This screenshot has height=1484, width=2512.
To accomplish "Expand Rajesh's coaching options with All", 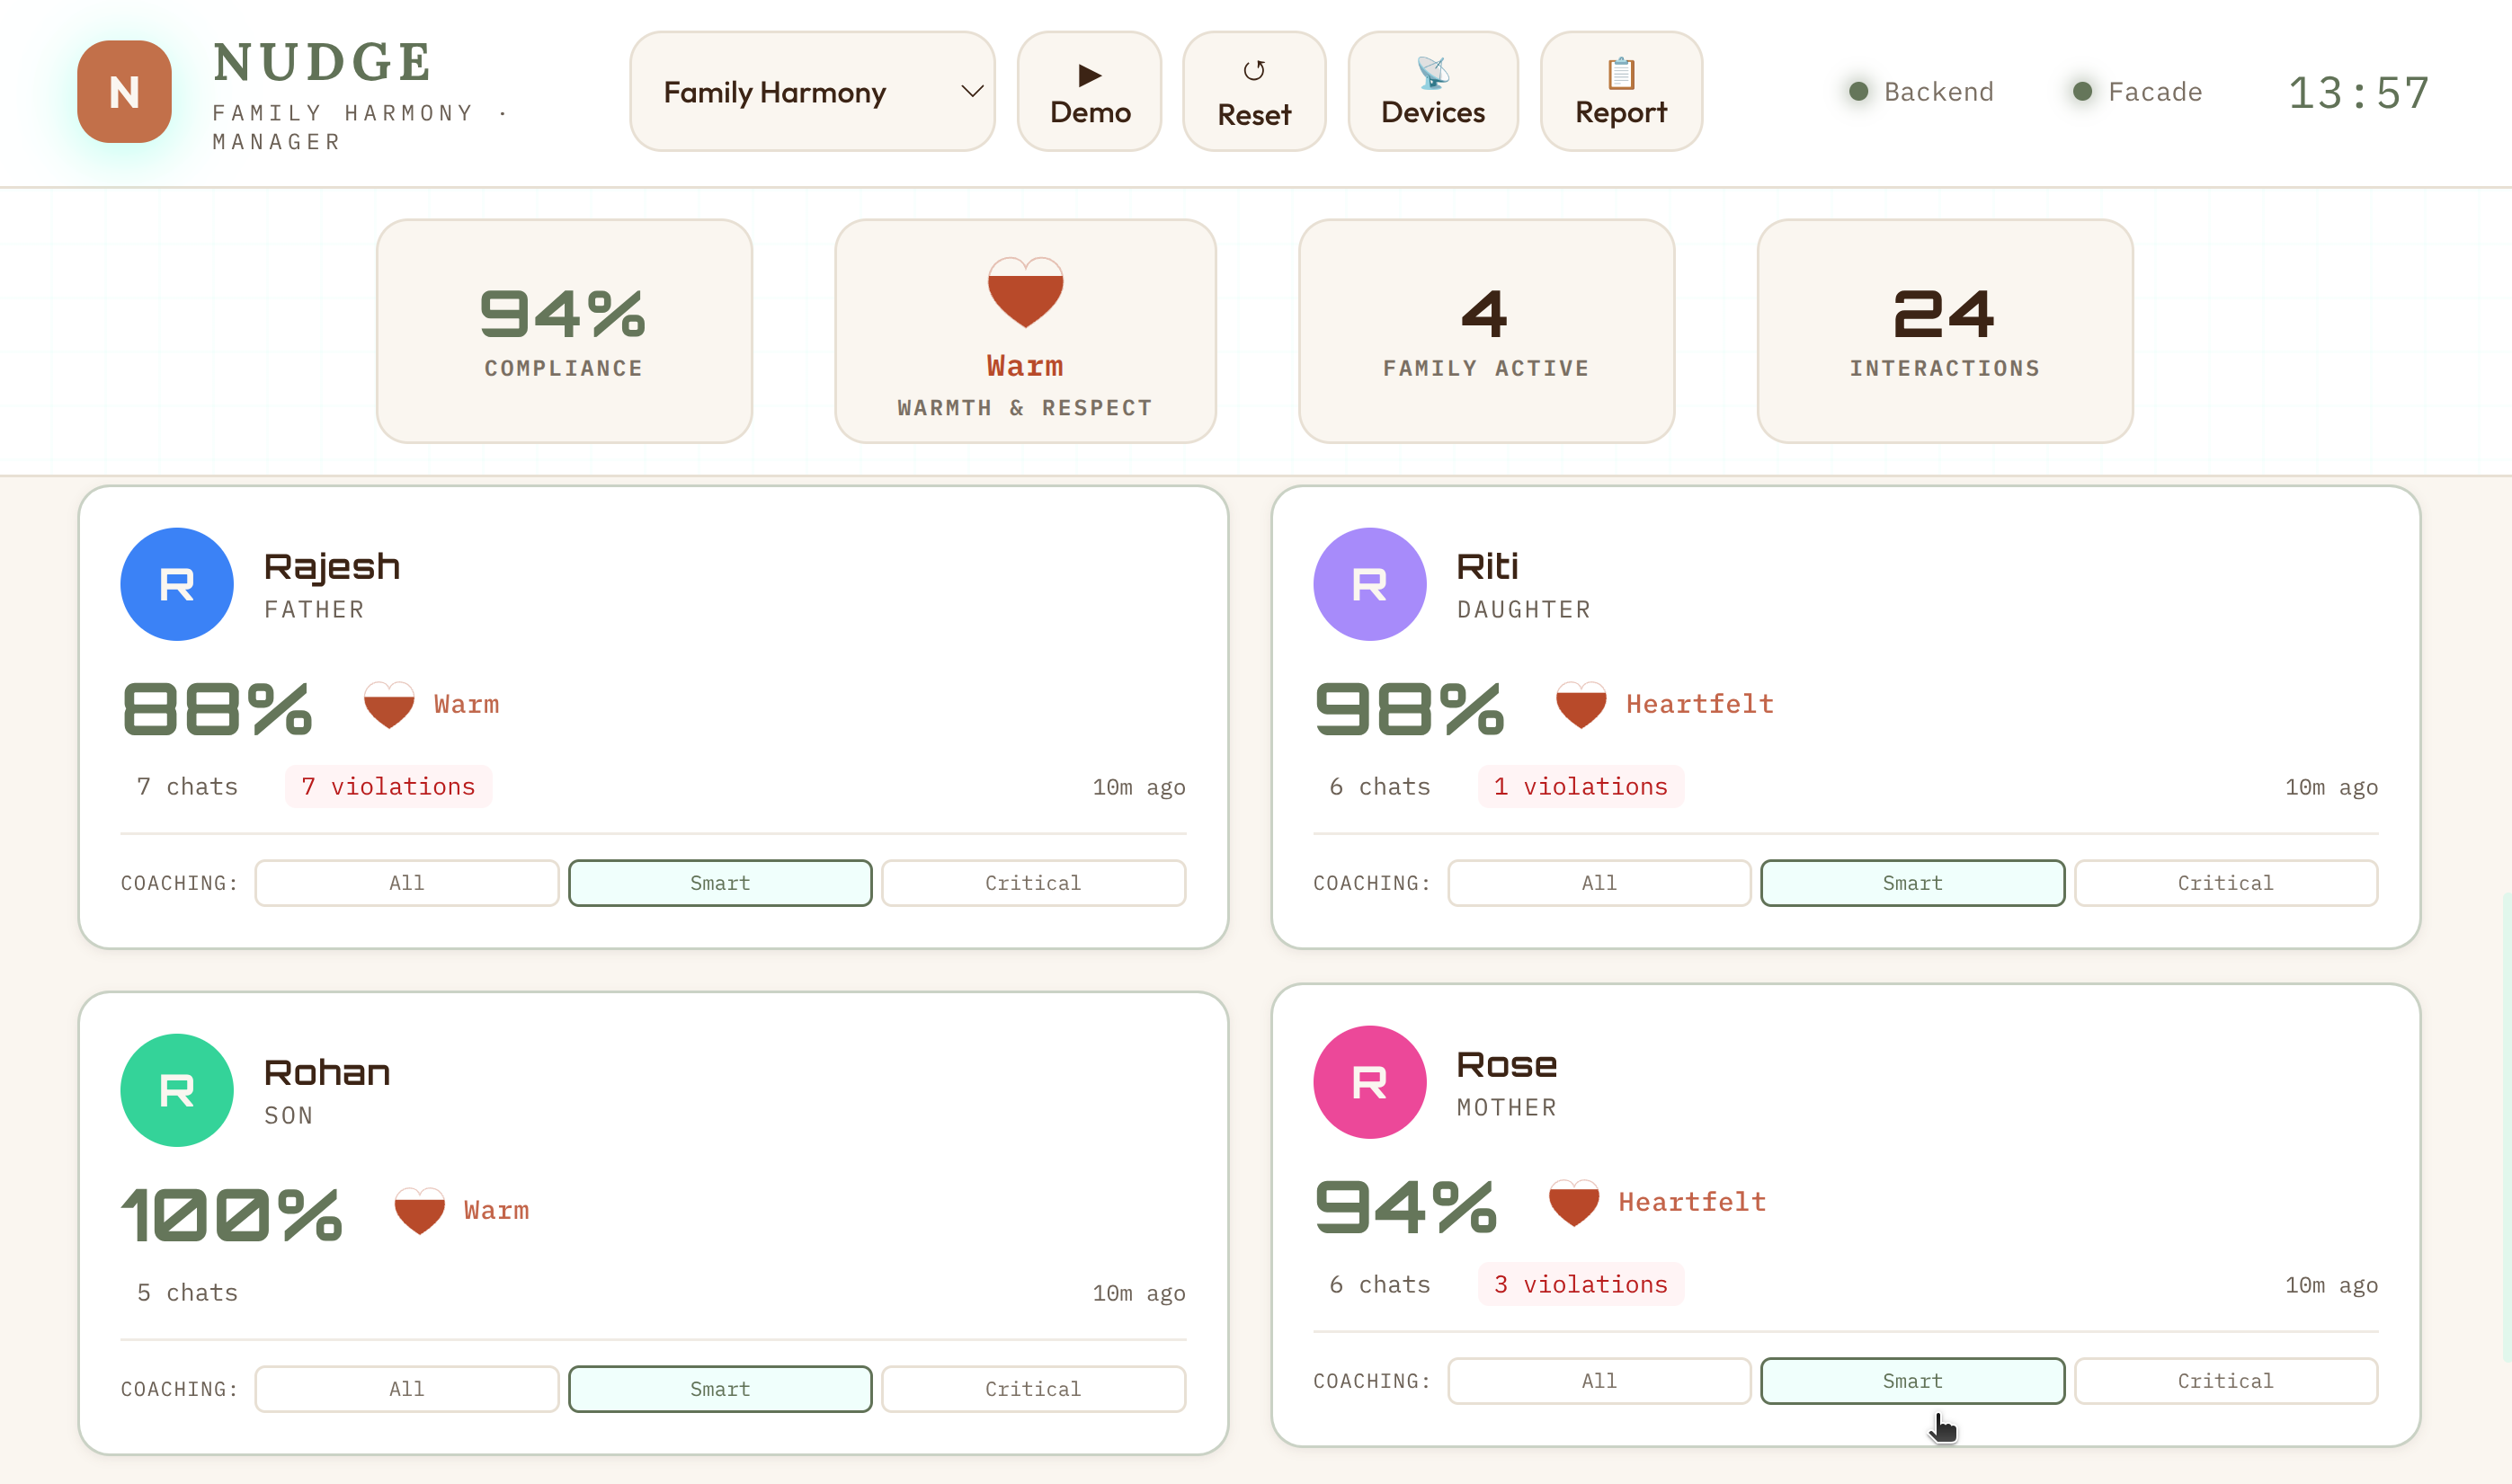I will [x=406, y=883].
